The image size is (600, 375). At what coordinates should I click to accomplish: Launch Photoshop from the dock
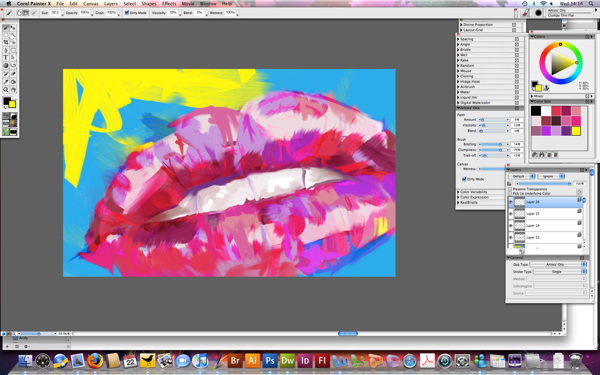point(270,360)
